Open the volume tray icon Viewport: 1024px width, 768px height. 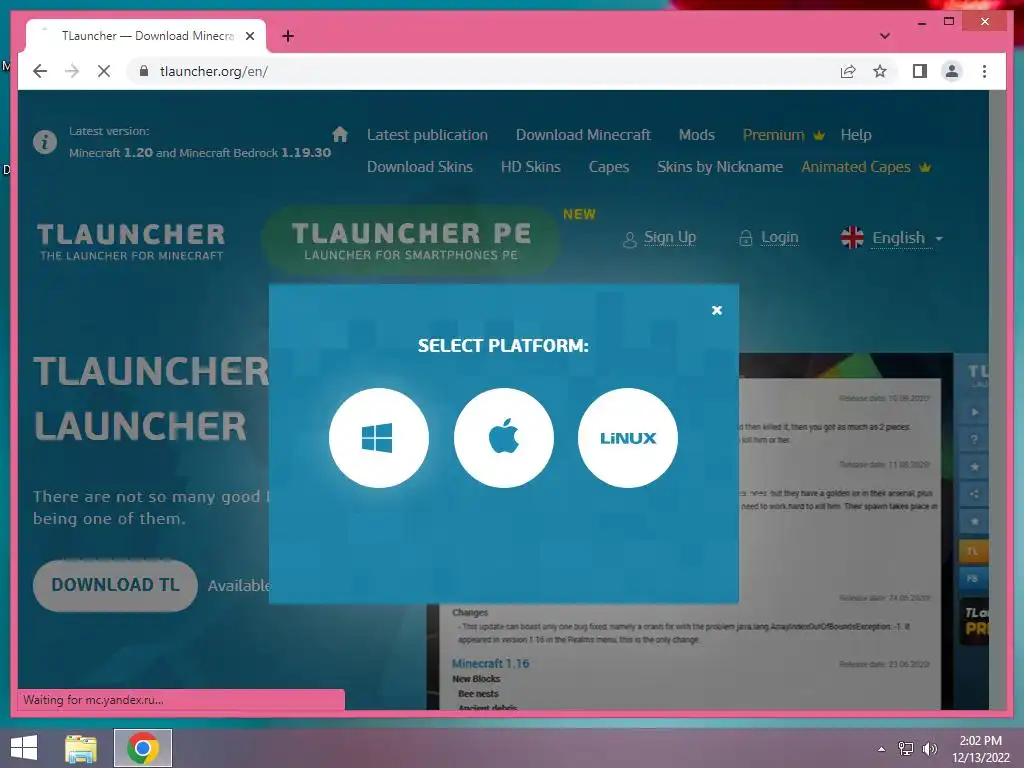pos(930,748)
